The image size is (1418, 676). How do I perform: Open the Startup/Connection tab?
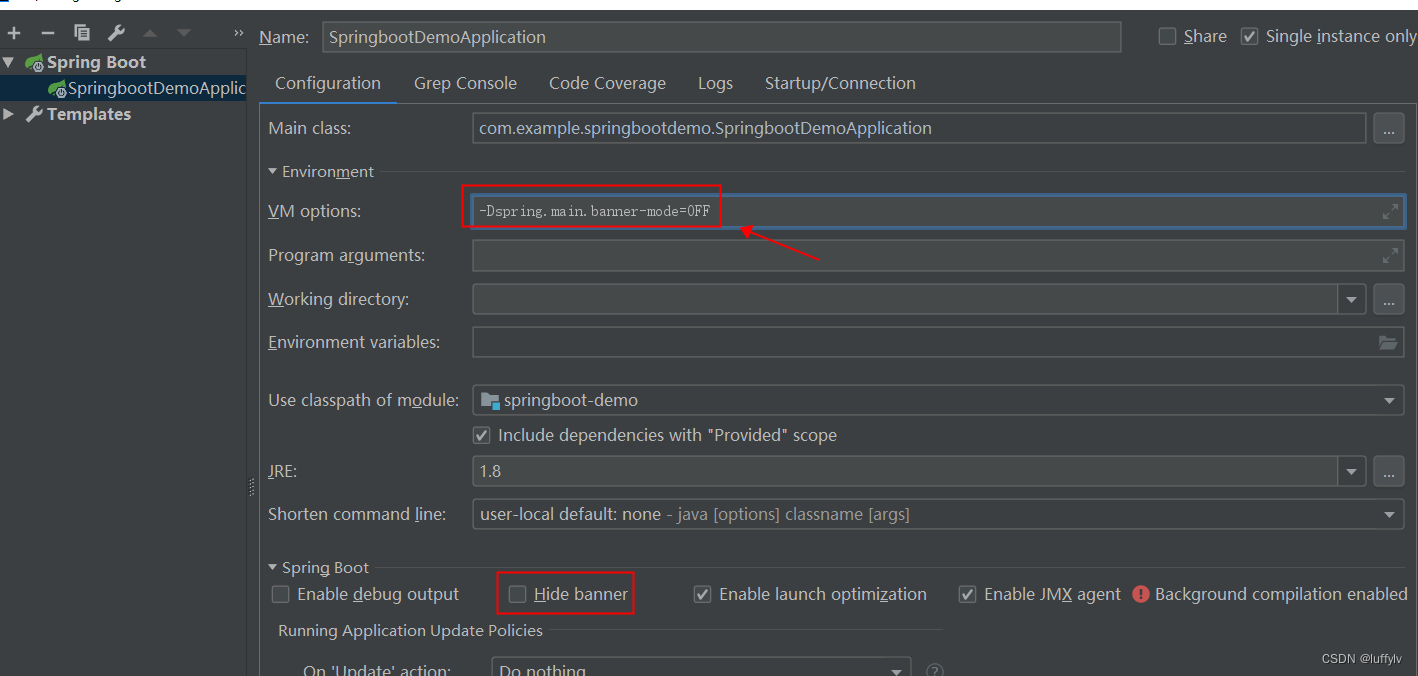[x=840, y=83]
